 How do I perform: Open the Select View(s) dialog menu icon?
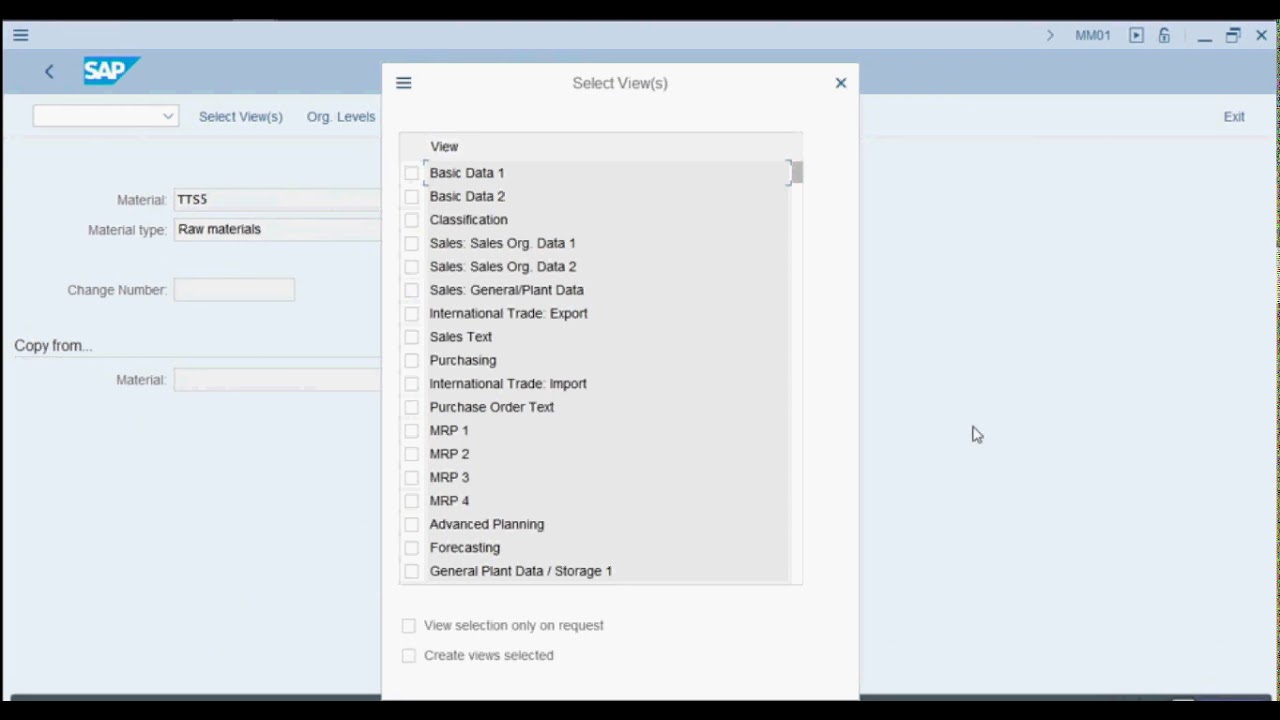404,83
